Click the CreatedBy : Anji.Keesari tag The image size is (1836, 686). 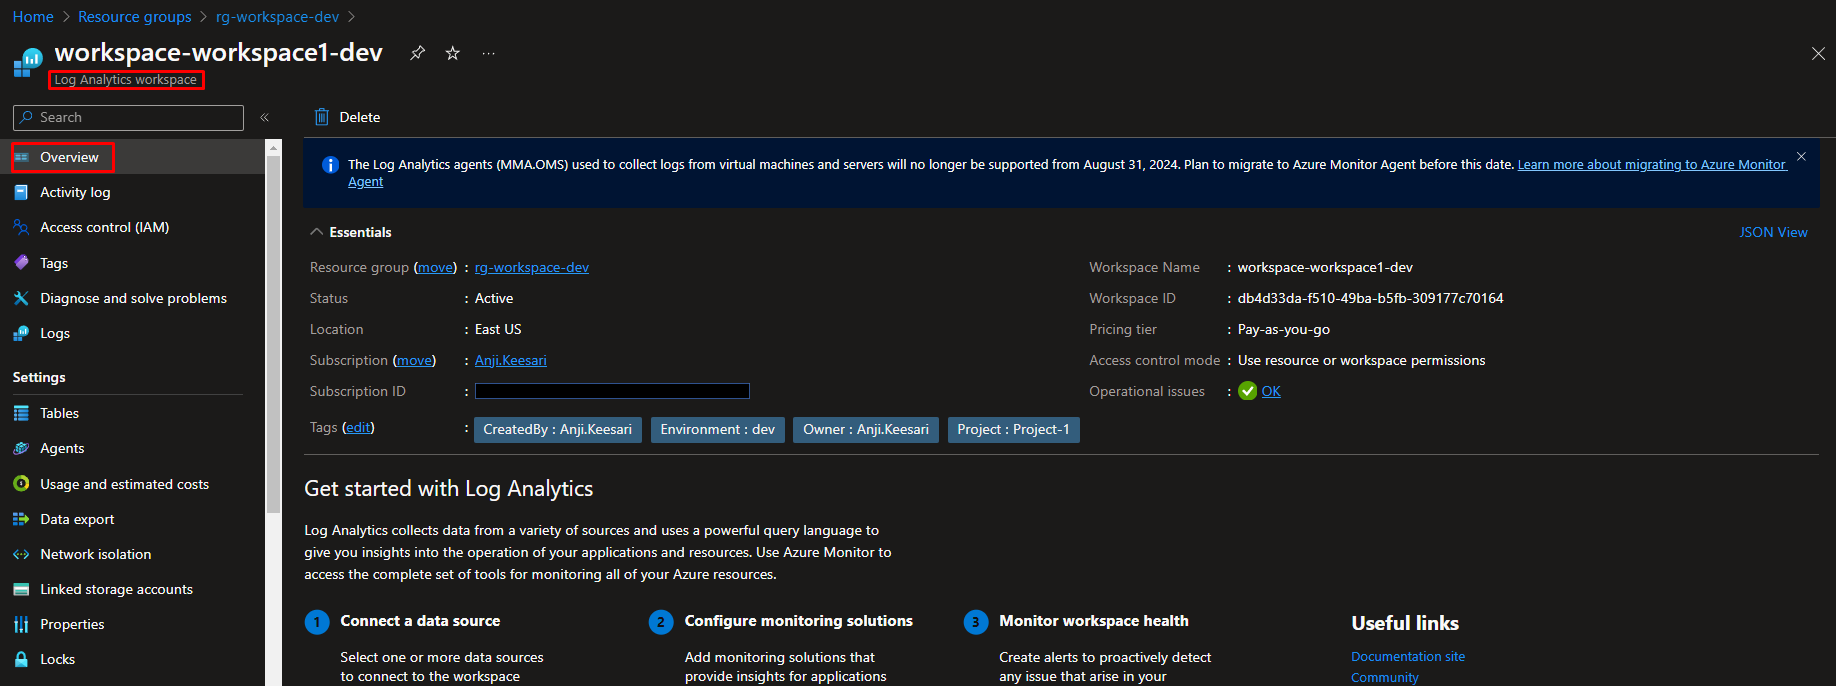tap(558, 429)
